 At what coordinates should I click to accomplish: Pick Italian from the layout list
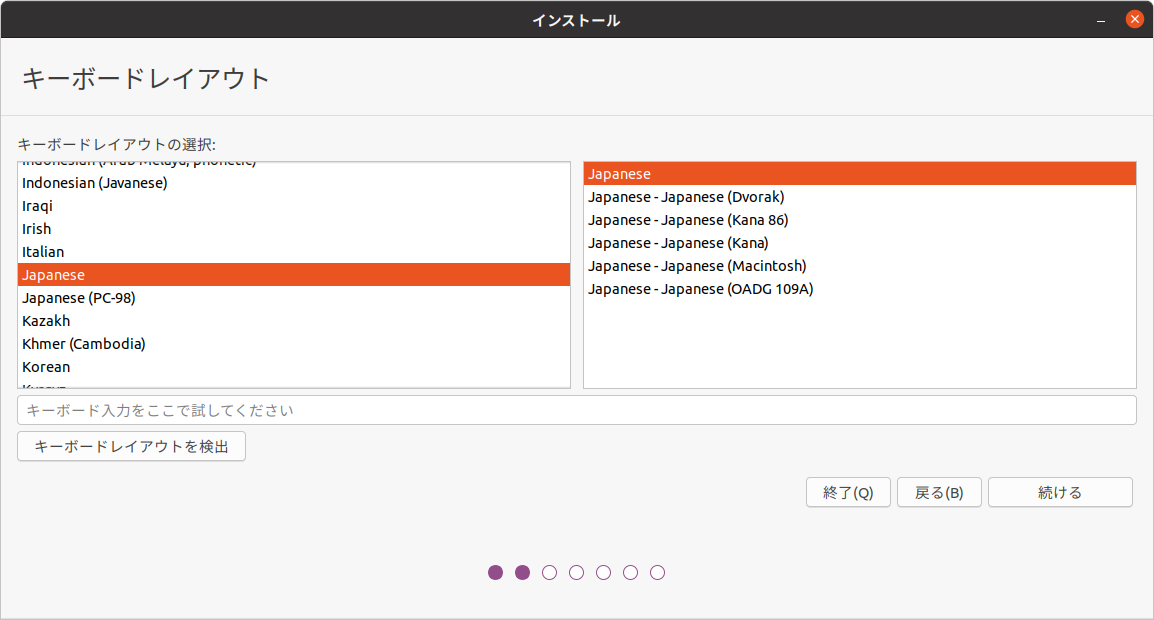[294, 252]
